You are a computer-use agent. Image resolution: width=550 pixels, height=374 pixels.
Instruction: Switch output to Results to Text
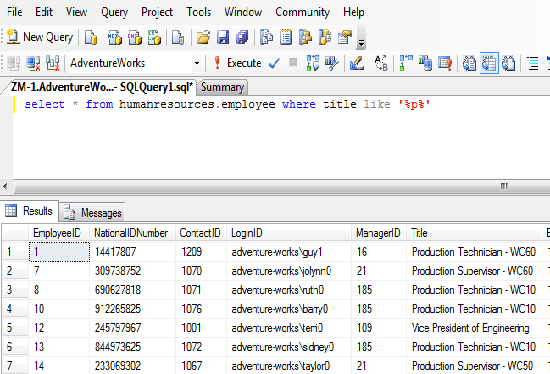tap(469, 64)
